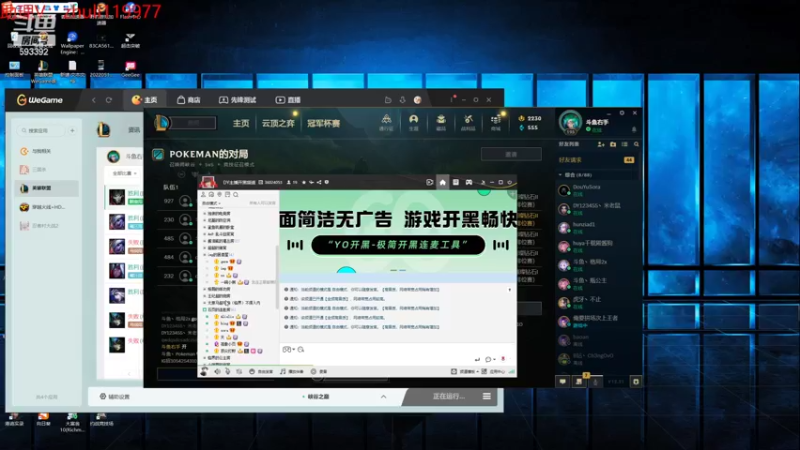Click the 应用中心 button in YY bottom bar
This screenshot has height=450, width=800.
point(493,371)
